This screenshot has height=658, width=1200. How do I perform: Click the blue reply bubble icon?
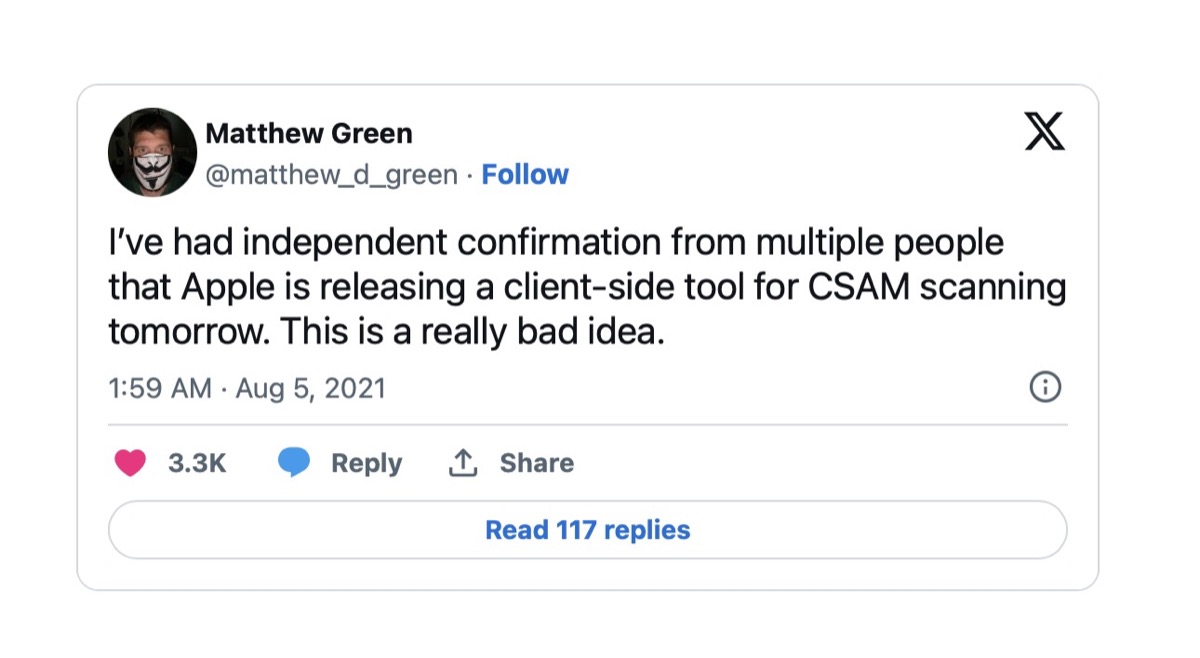coord(294,462)
